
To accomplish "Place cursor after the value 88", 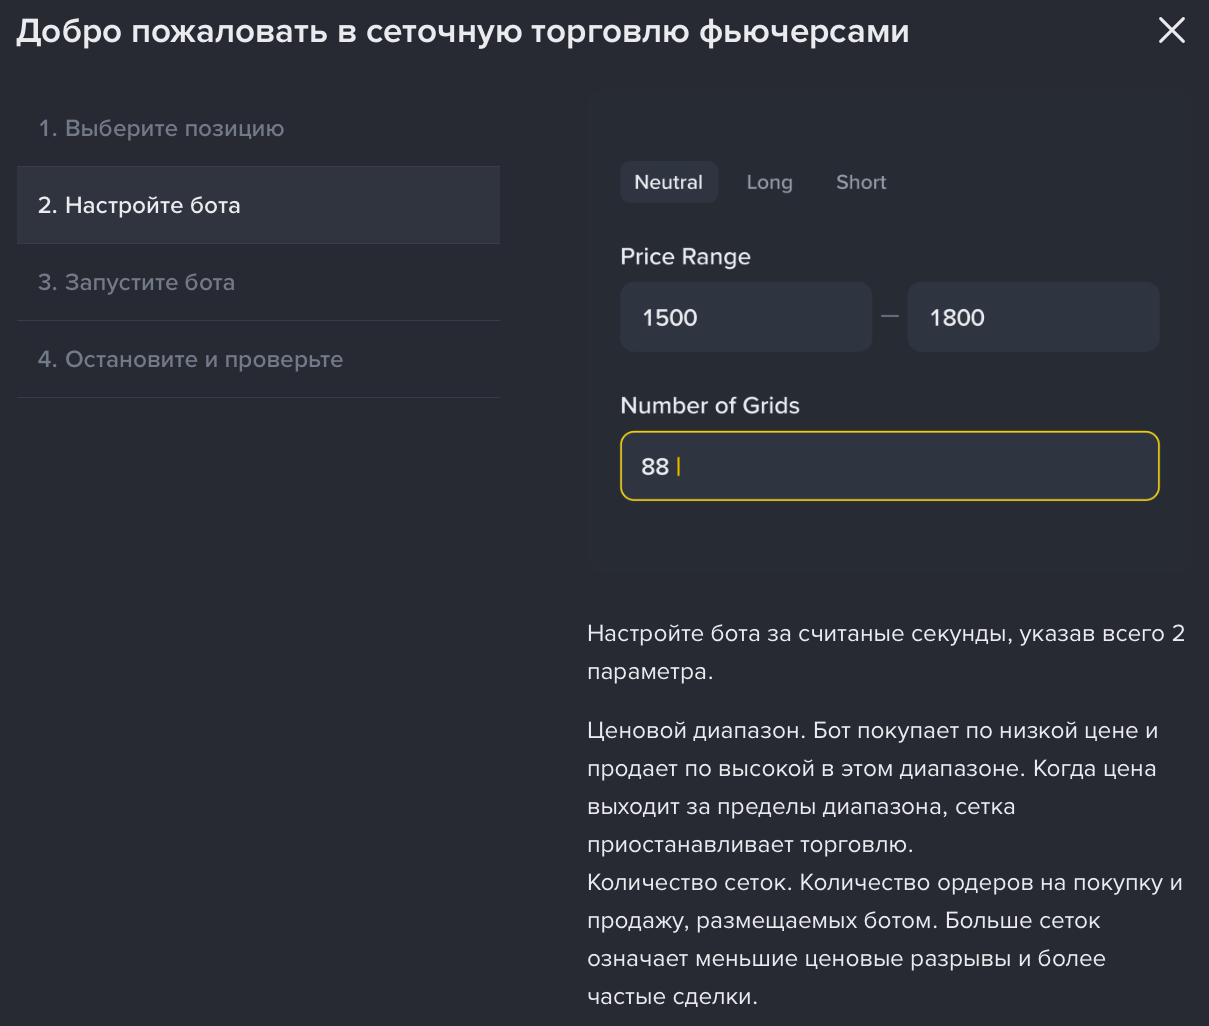I will click(x=676, y=466).
